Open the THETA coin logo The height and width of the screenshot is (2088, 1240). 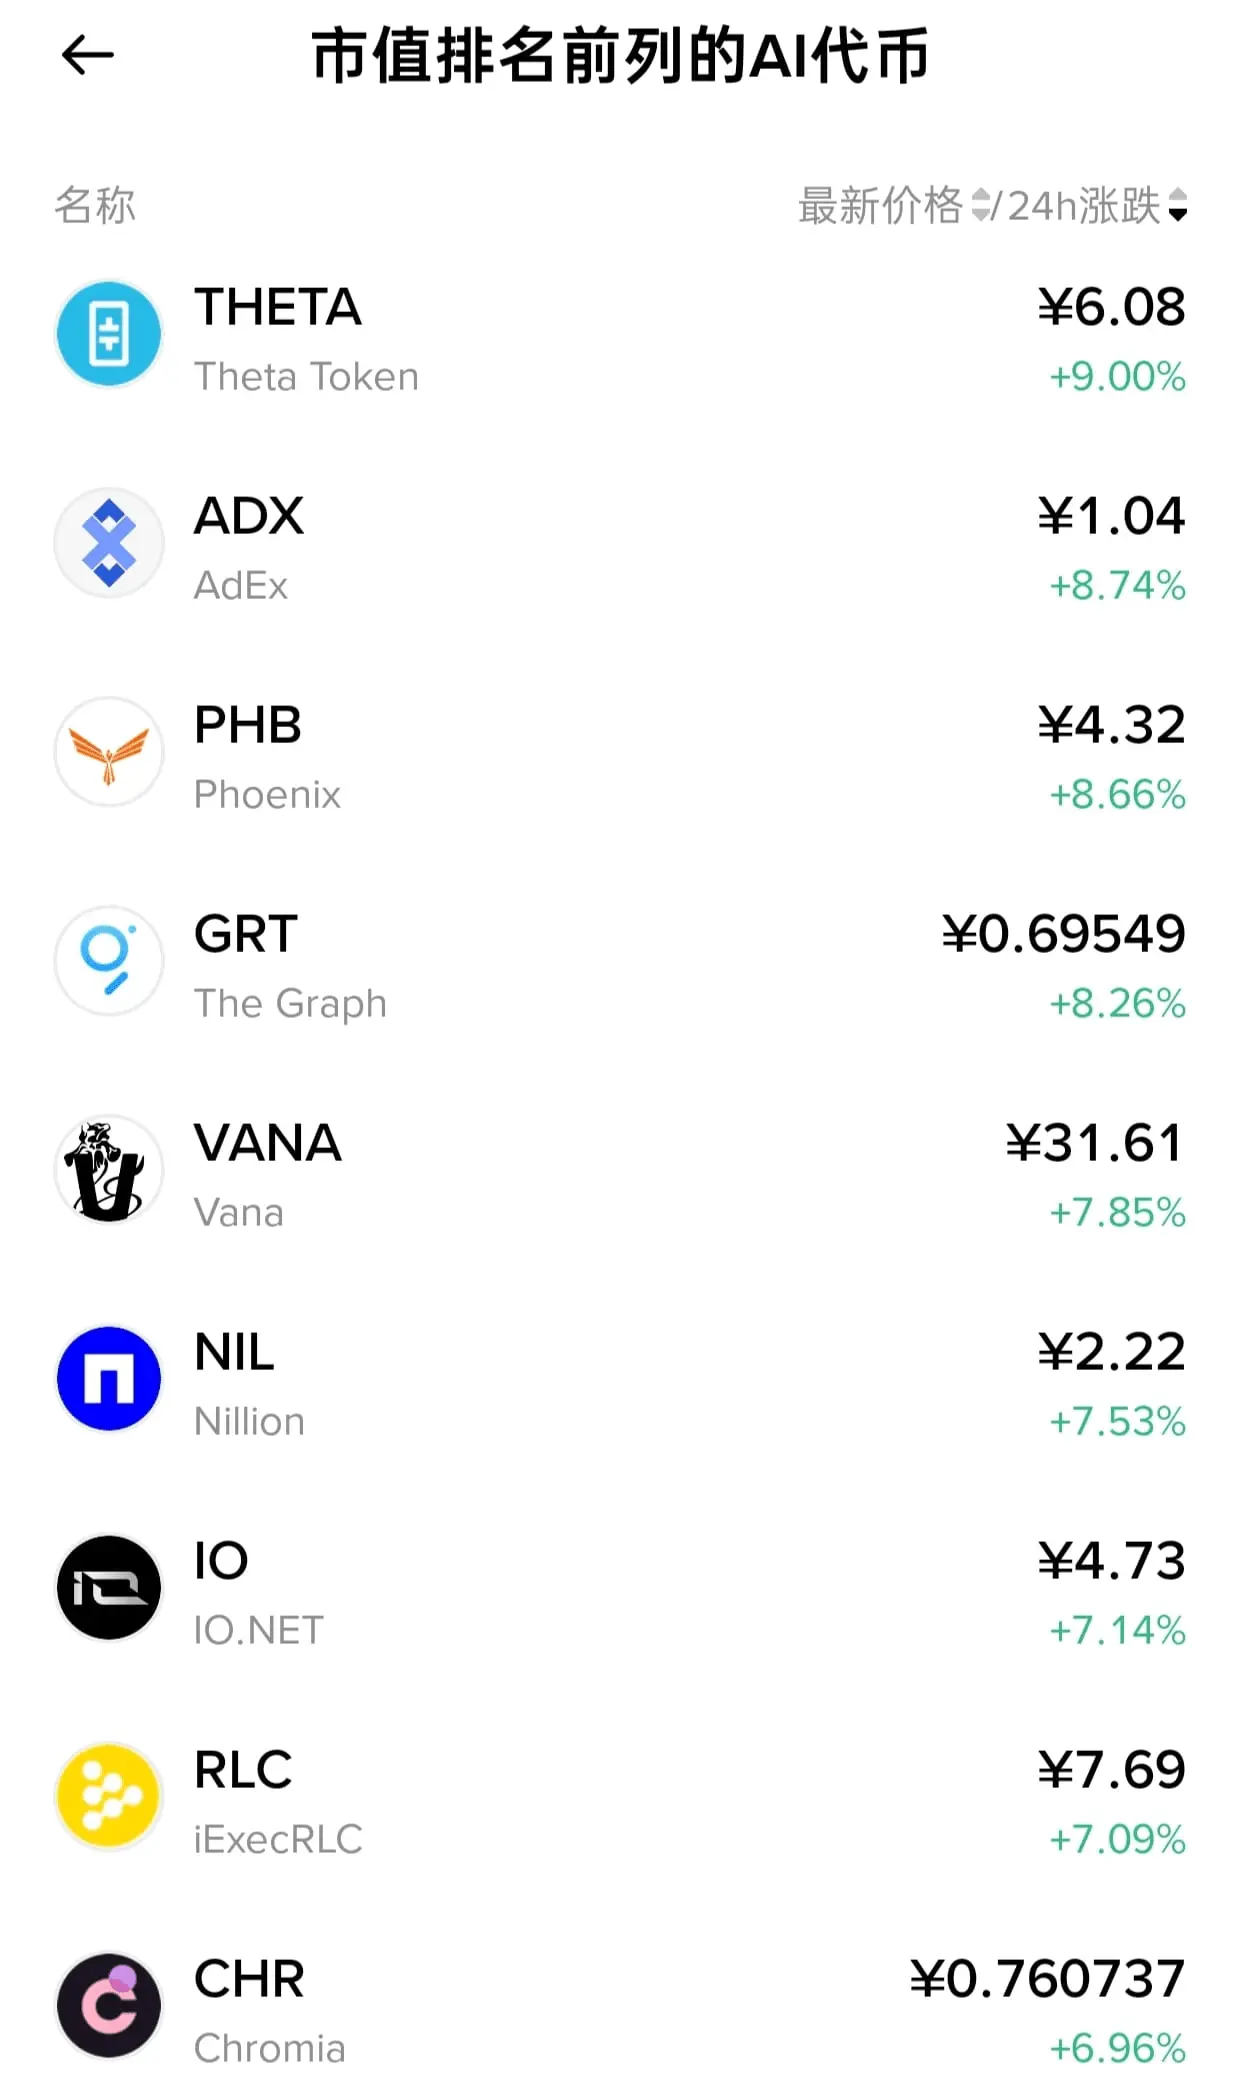click(109, 334)
